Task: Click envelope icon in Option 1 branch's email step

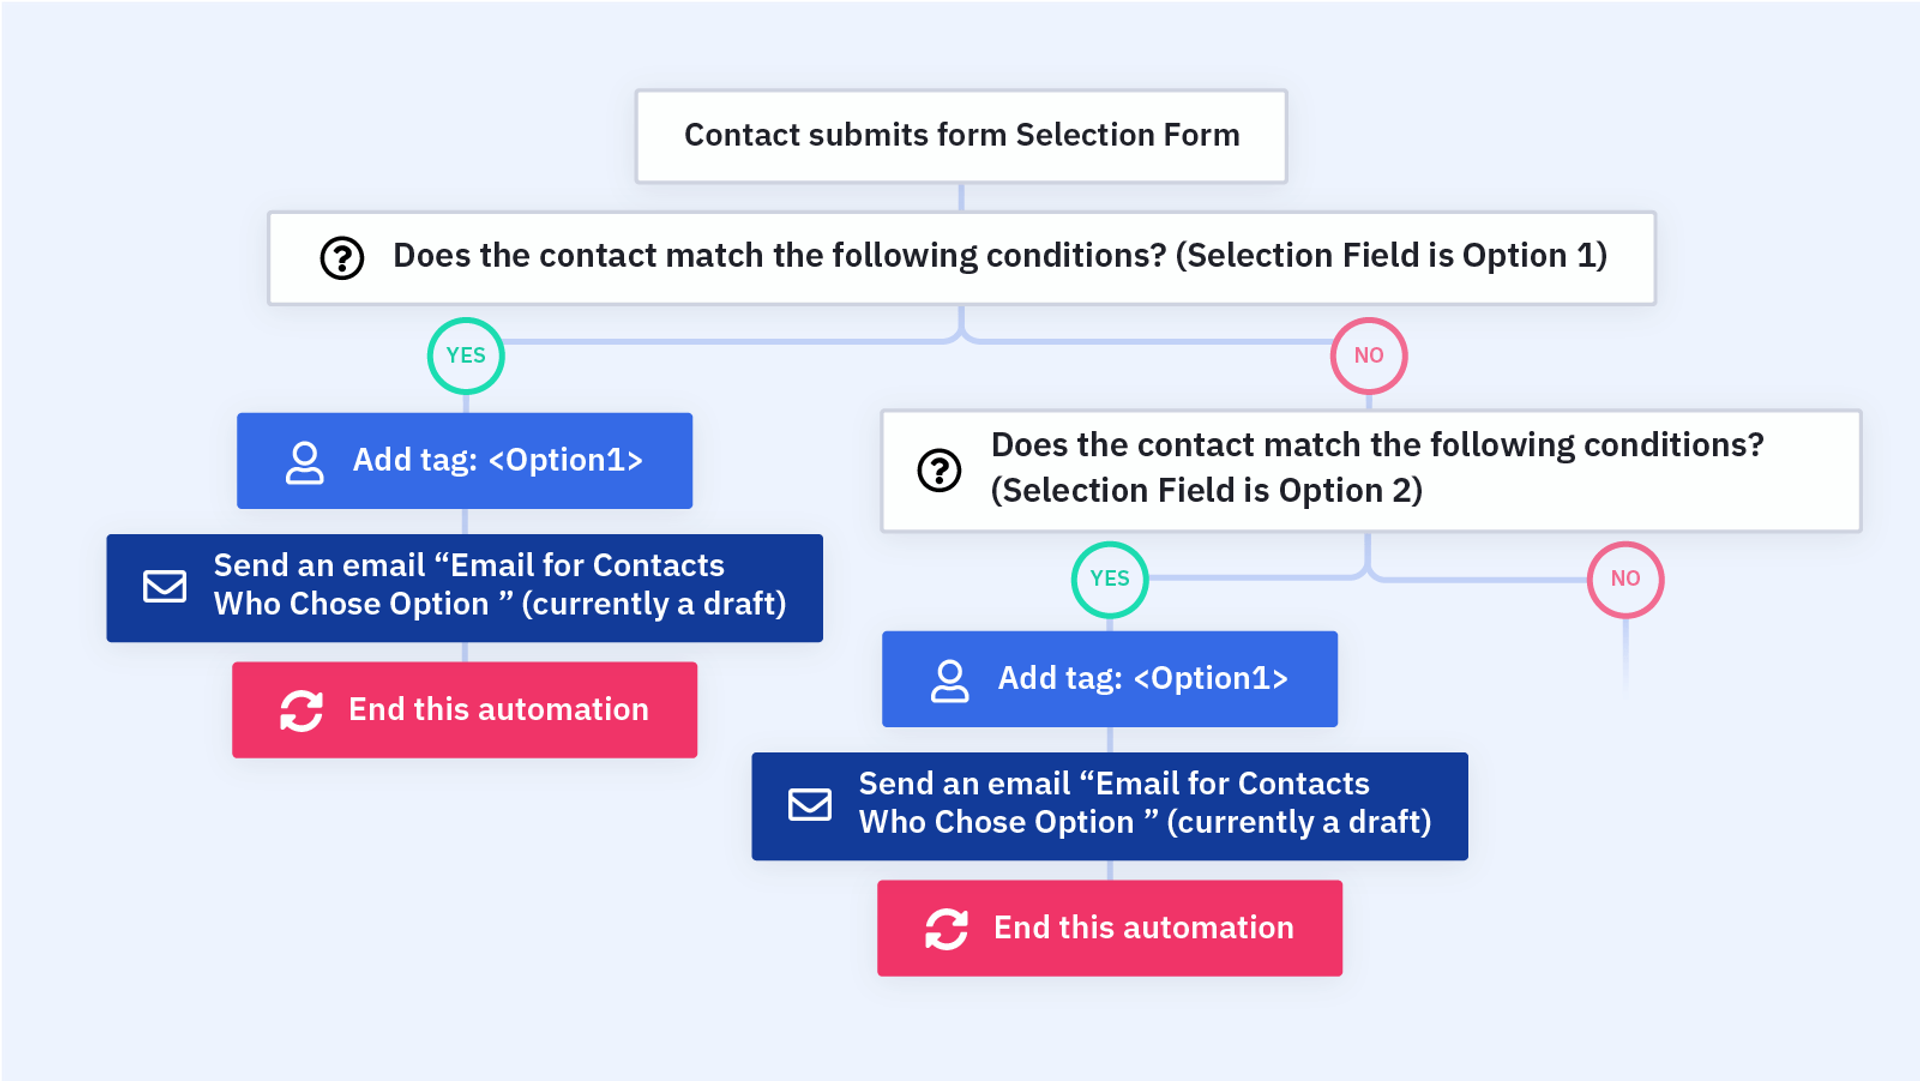Action: coord(165,586)
